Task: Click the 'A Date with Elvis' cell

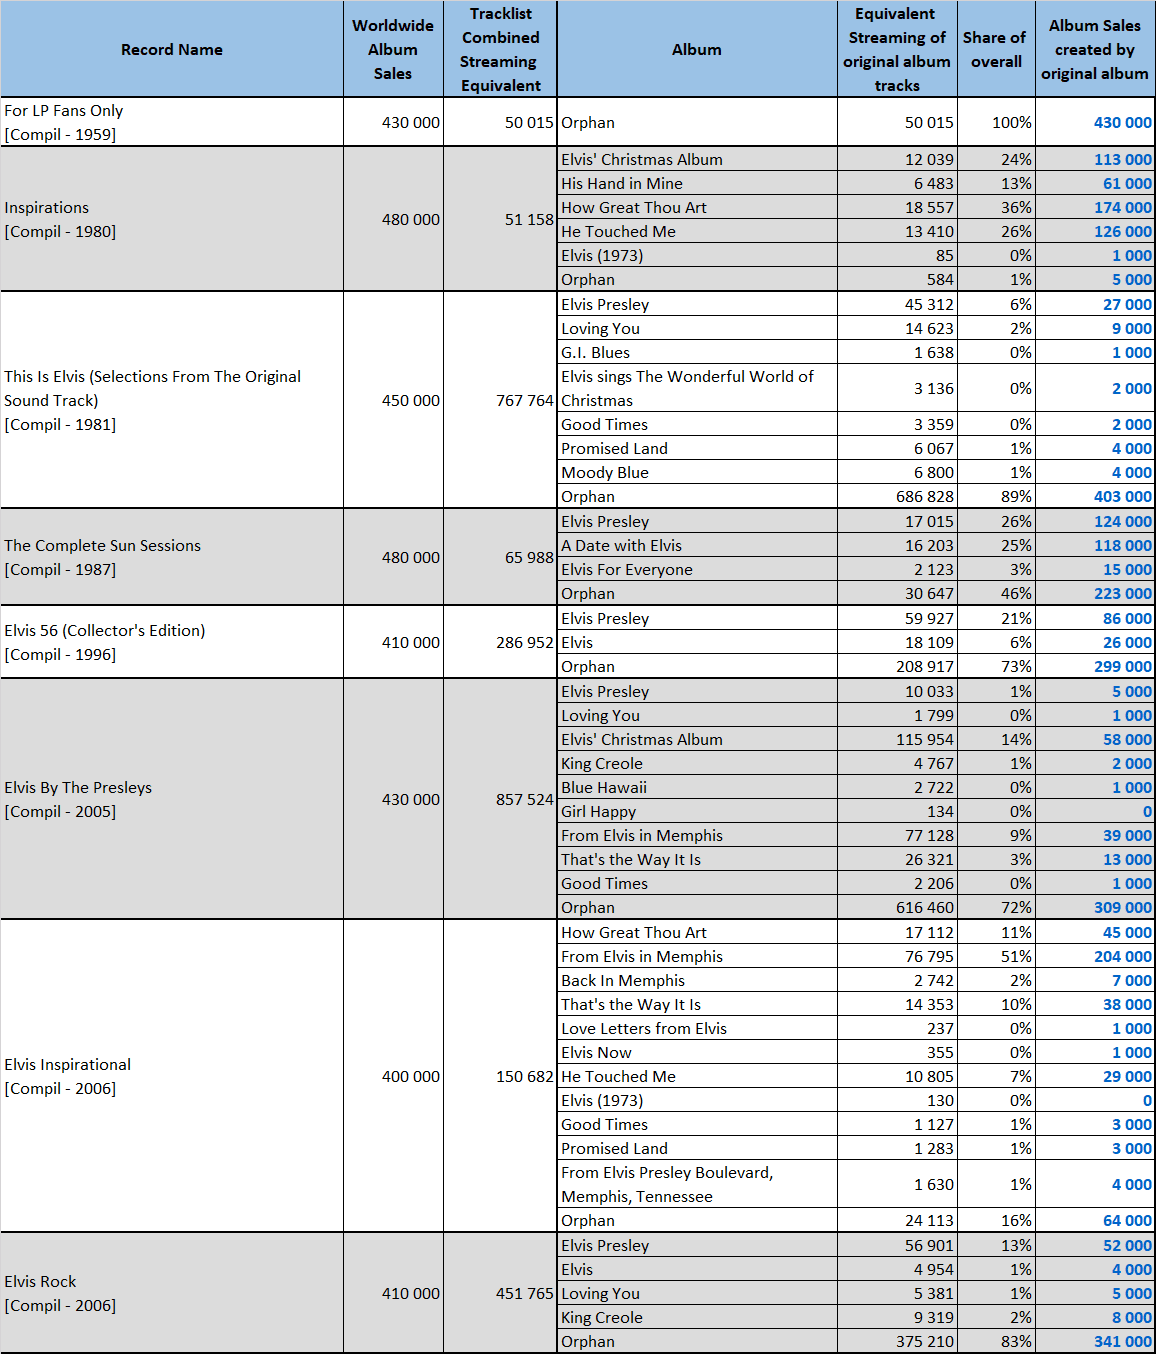Action: click(x=697, y=545)
